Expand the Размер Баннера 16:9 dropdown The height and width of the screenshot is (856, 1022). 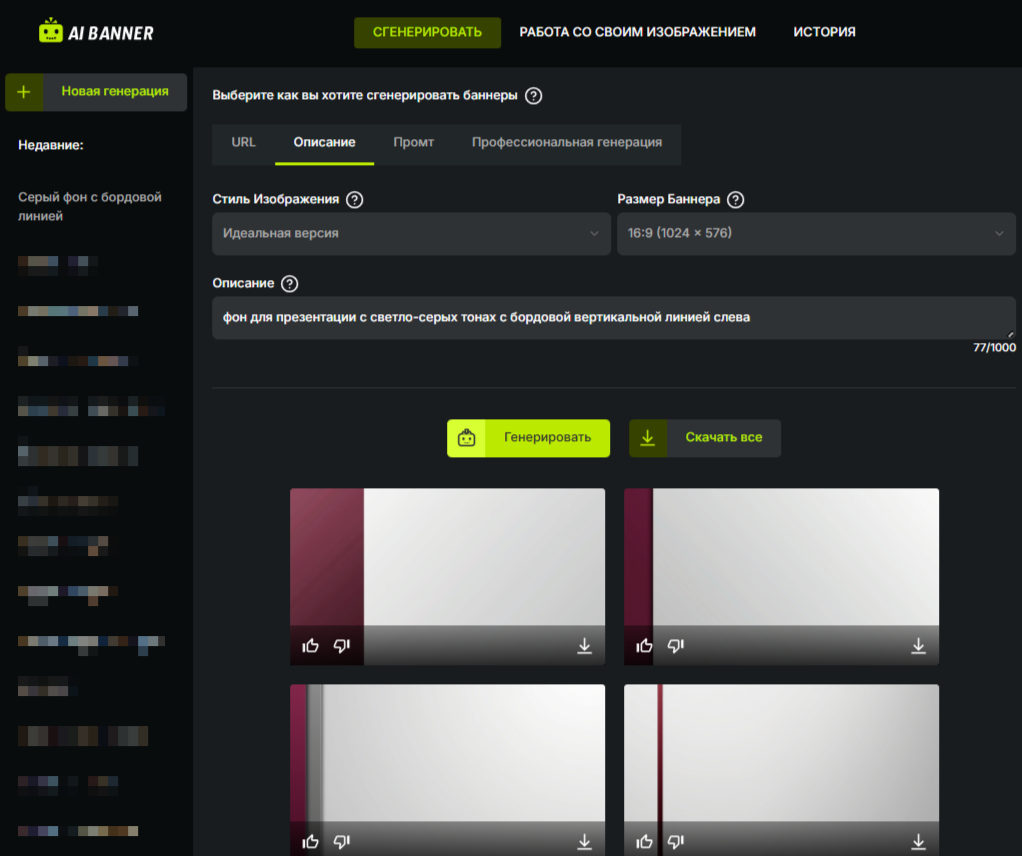point(815,233)
